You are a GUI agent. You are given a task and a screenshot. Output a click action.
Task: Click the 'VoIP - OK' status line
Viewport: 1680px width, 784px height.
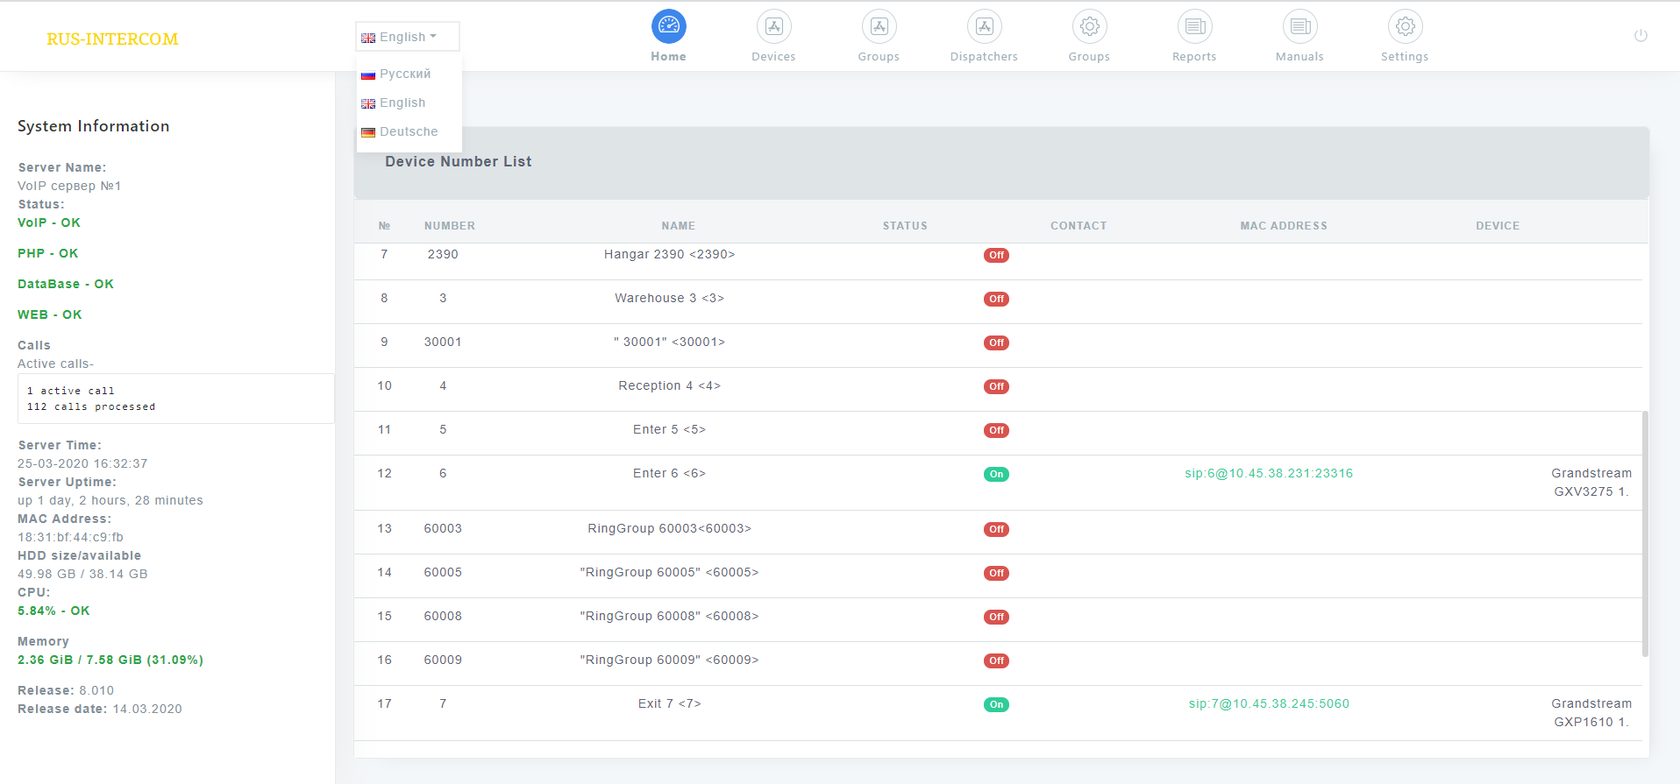pyautogui.click(x=49, y=223)
